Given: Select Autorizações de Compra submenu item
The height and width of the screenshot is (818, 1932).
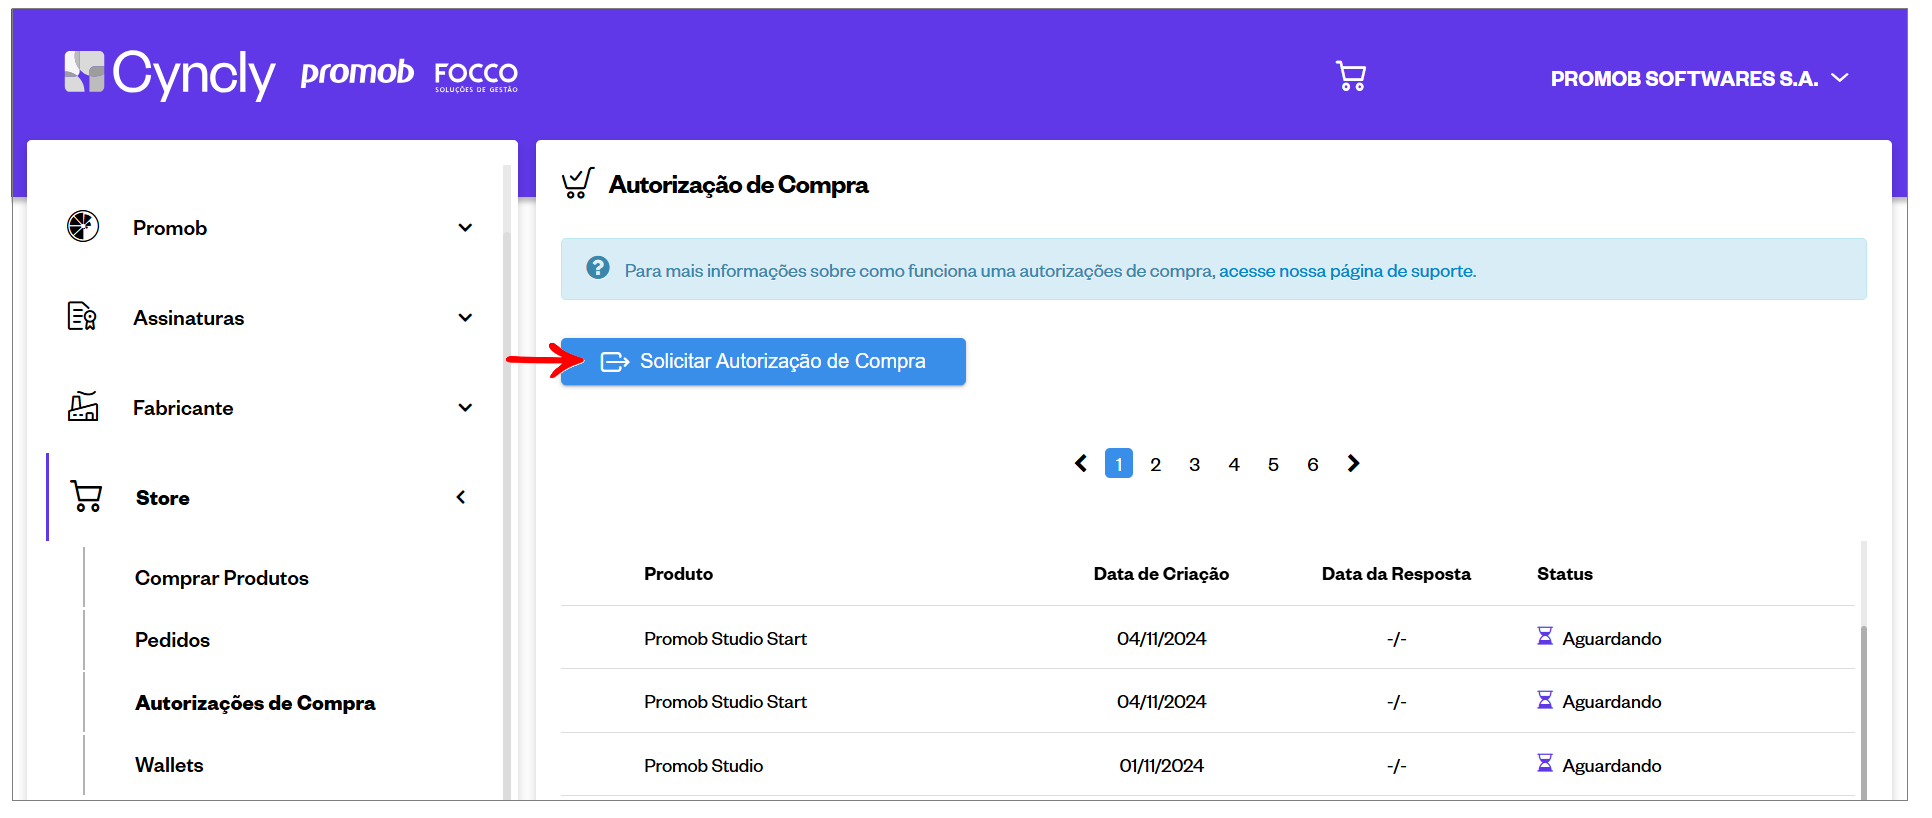Looking at the screenshot, I should (x=255, y=703).
